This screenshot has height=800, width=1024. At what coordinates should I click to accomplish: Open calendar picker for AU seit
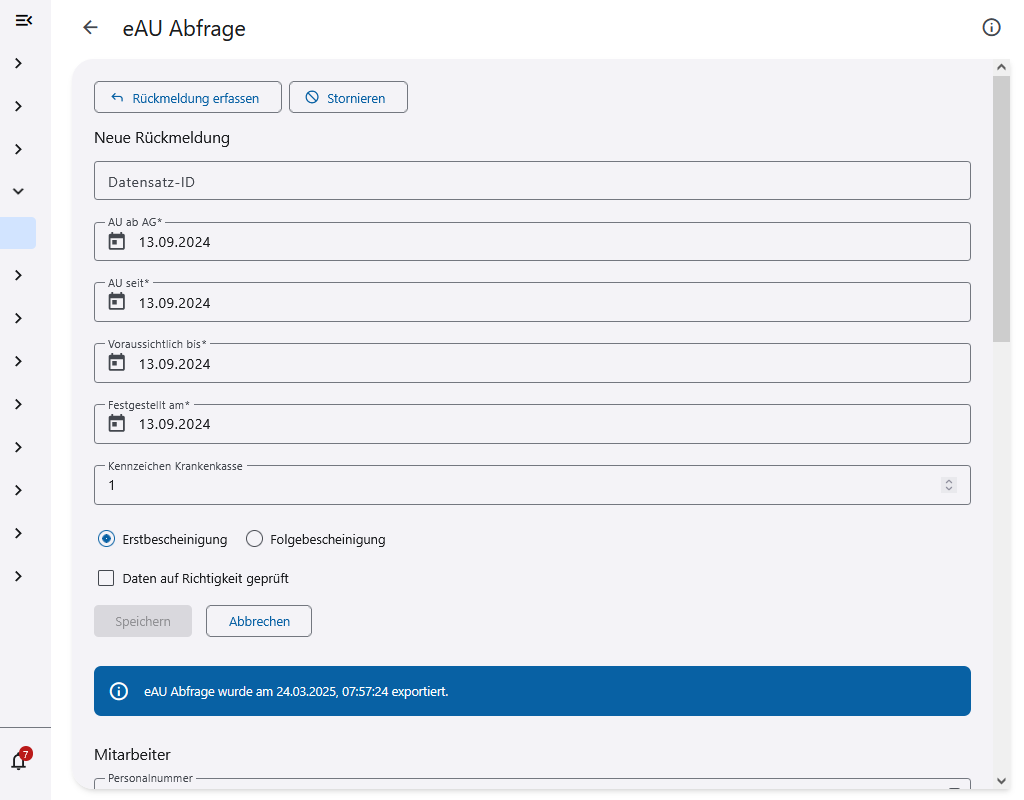(x=117, y=302)
